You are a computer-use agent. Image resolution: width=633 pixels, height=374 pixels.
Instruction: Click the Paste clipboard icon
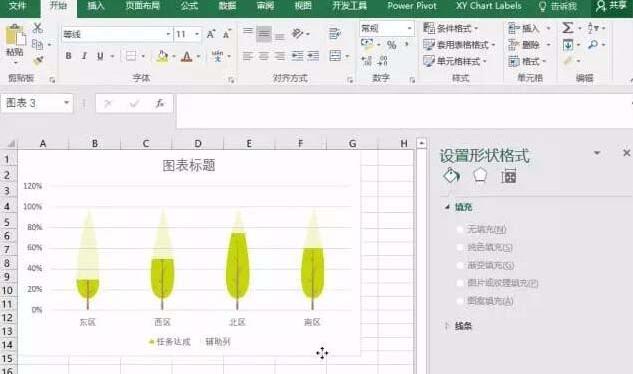(15, 36)
